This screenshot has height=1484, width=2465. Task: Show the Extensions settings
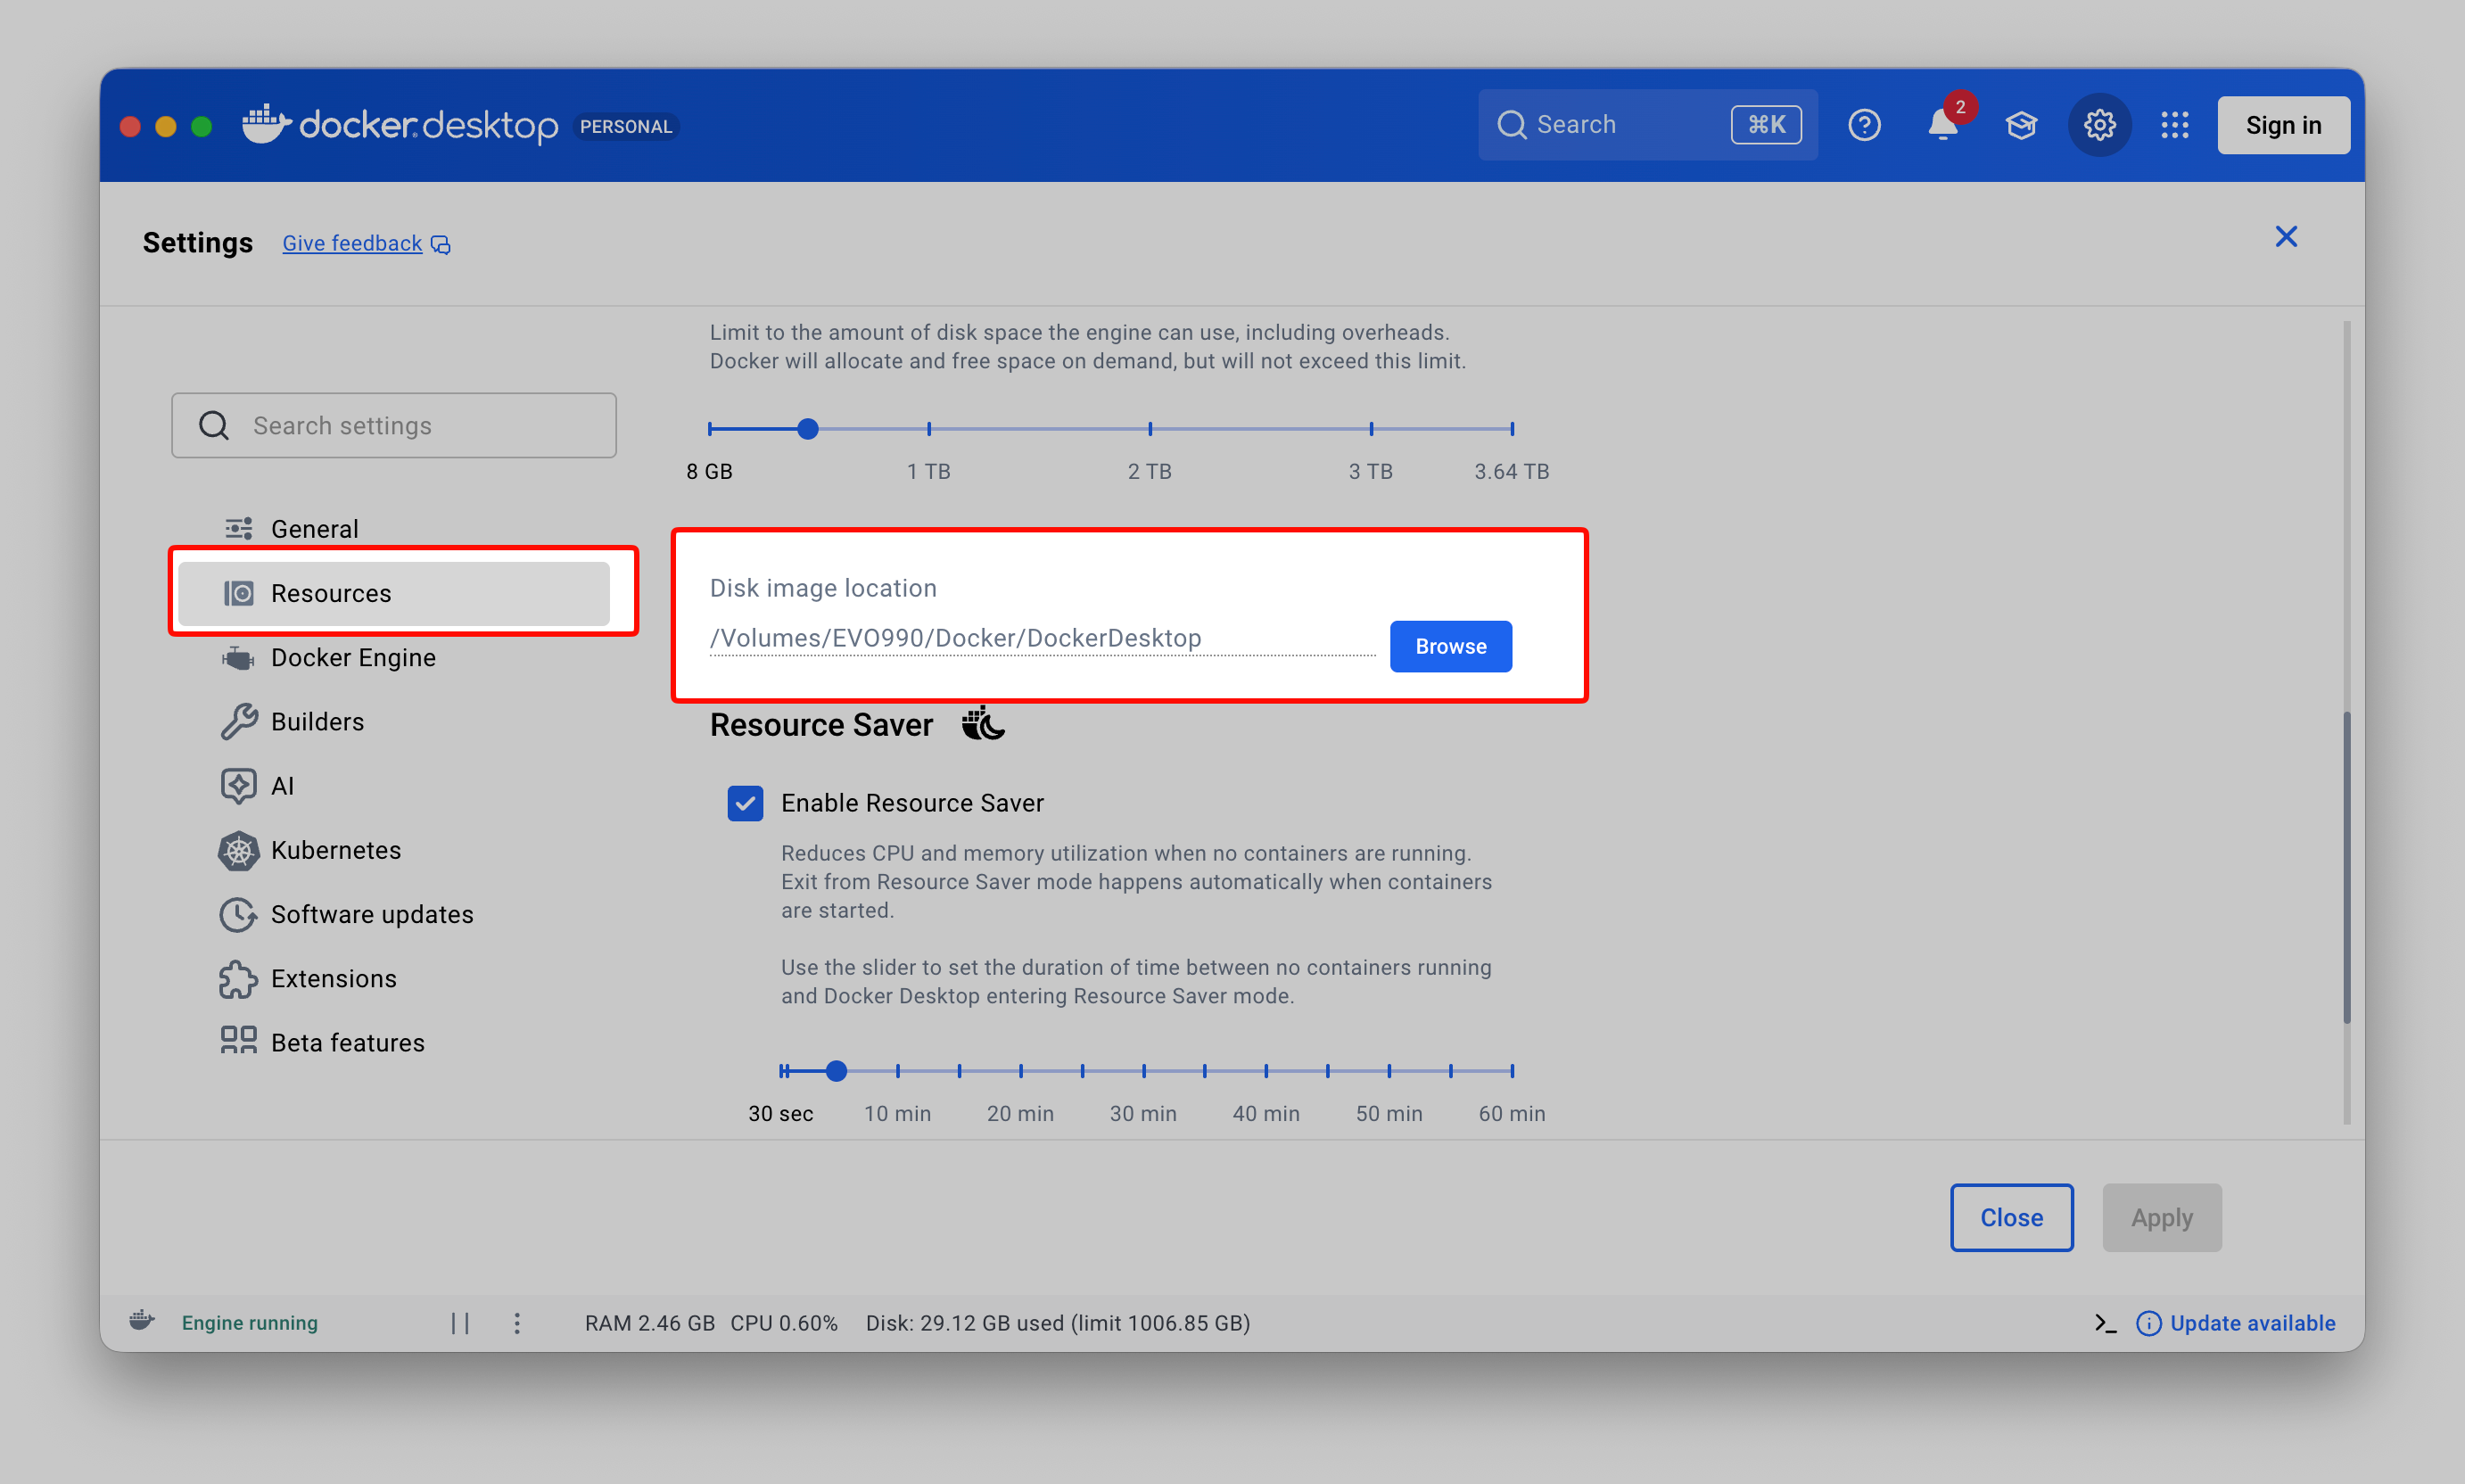(394, 979)
